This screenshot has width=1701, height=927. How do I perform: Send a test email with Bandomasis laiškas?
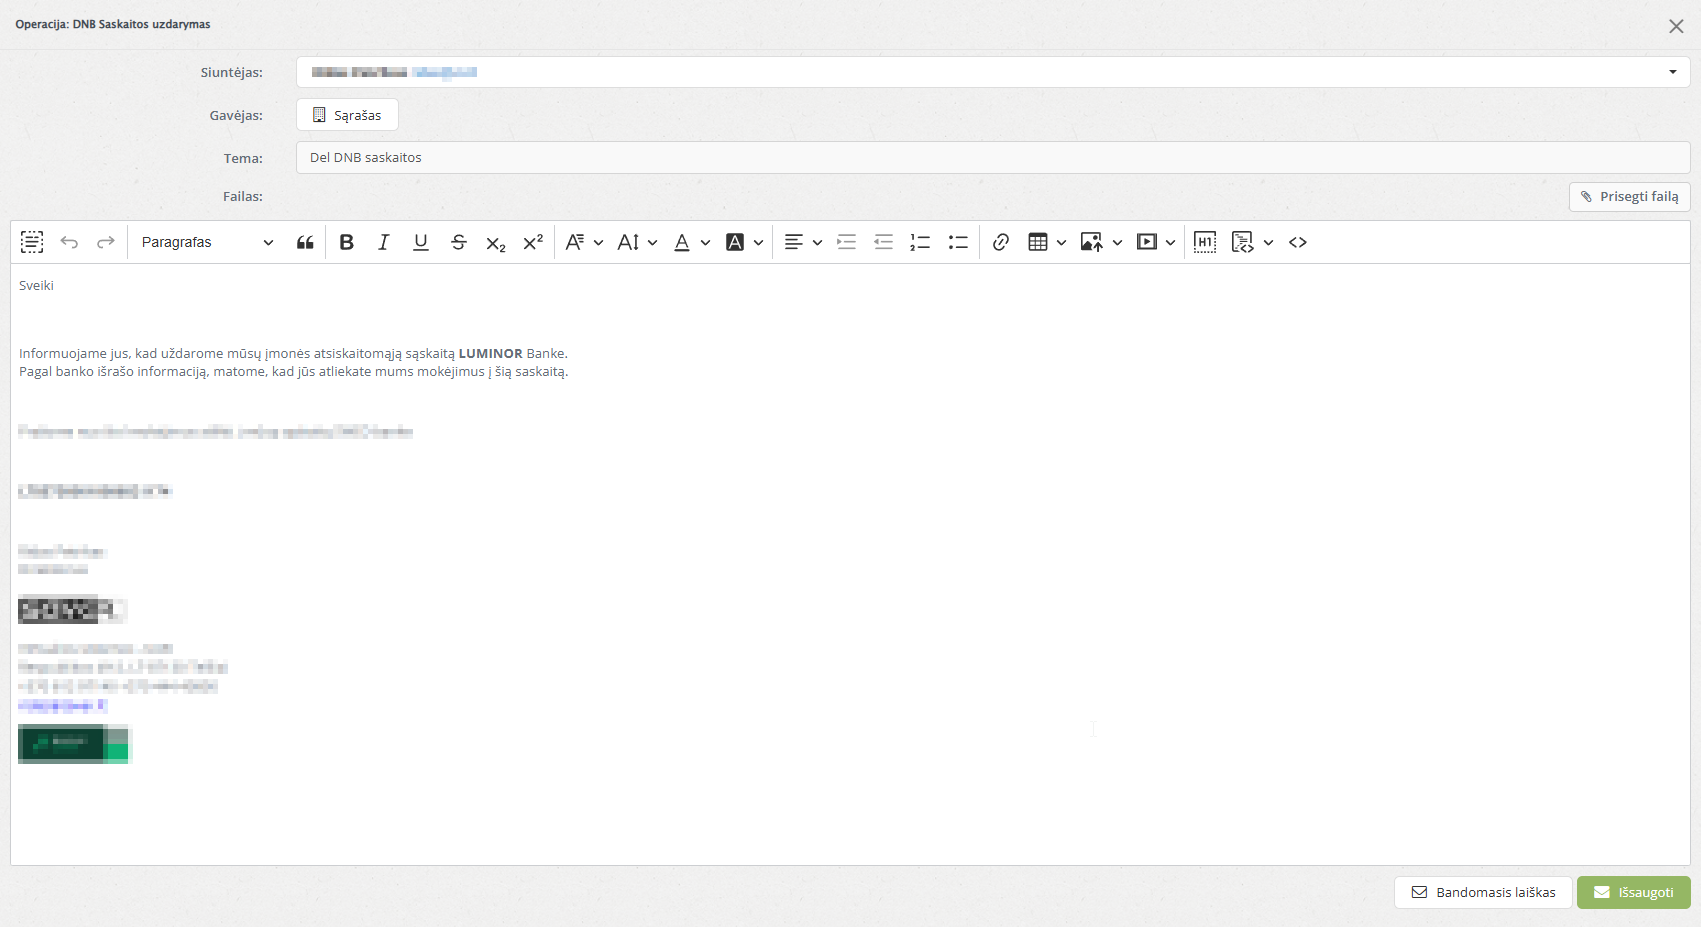coord(1483,892)
